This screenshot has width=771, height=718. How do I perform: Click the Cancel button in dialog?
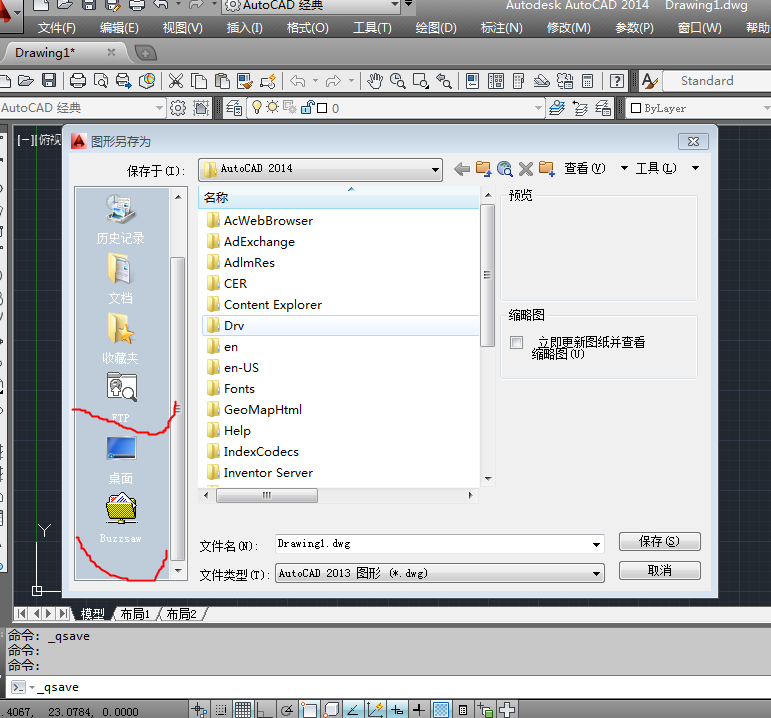tap(659, 570)
